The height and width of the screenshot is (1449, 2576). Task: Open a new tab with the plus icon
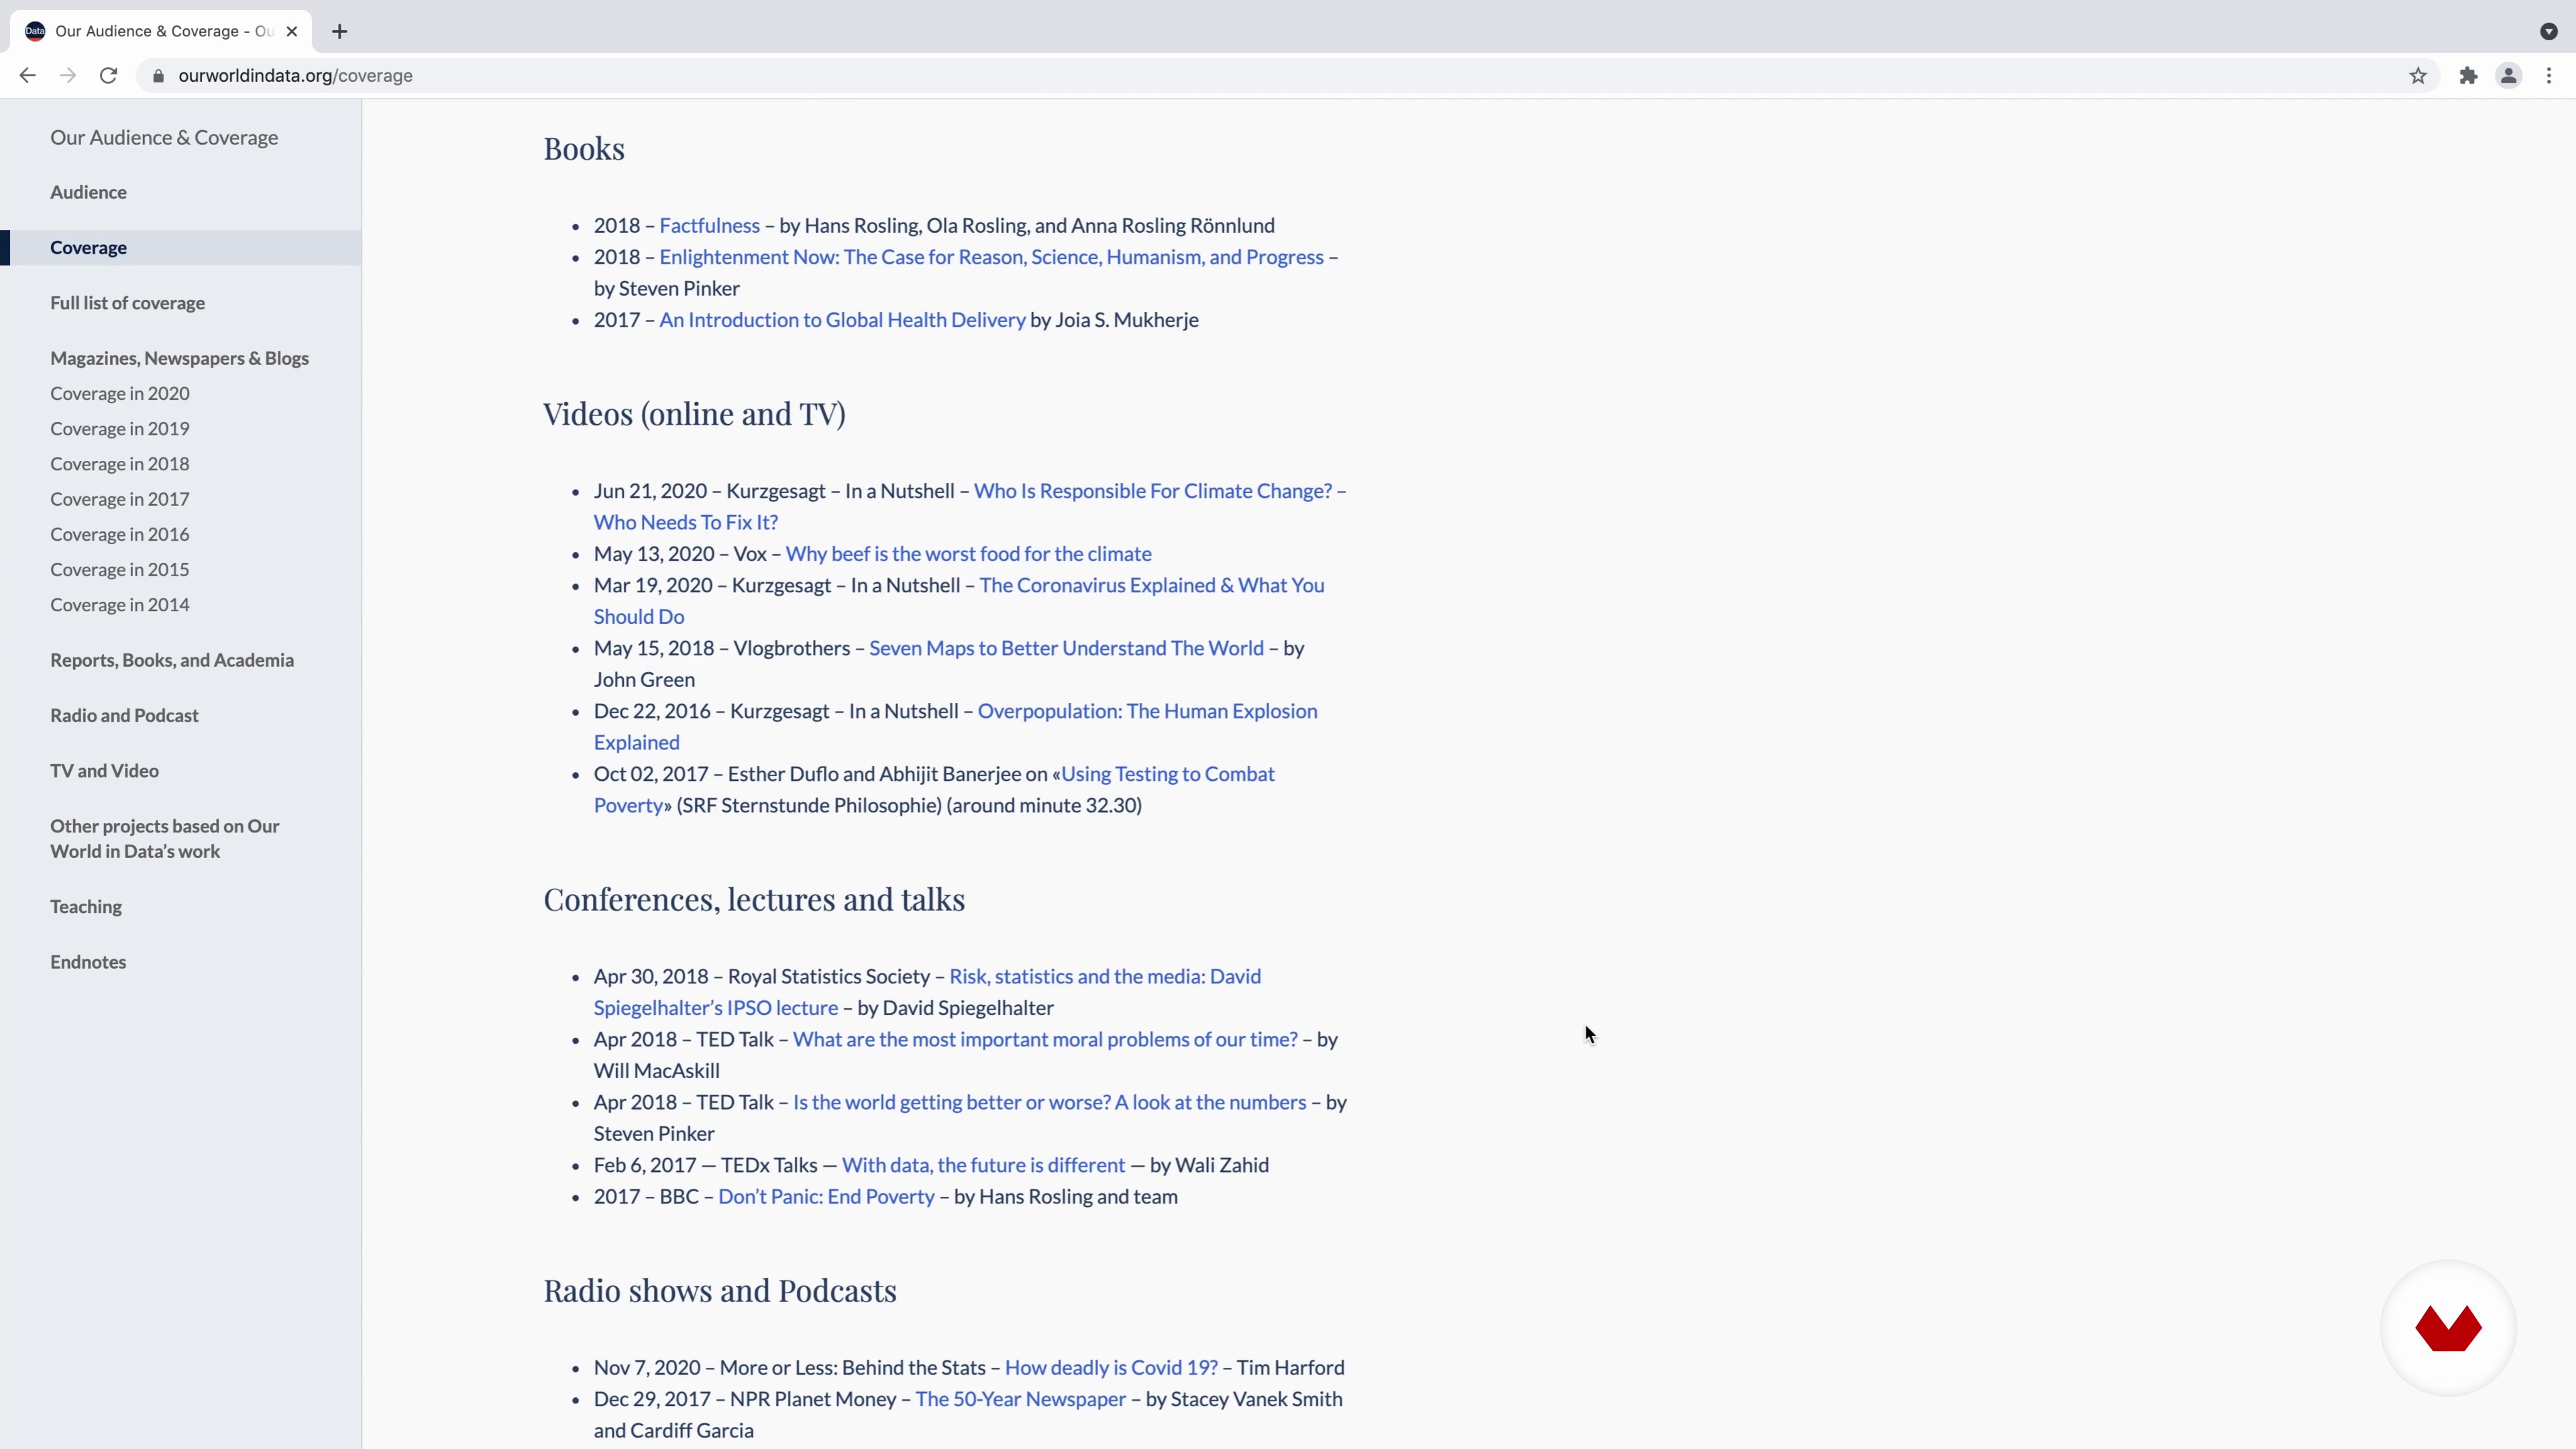pyautogui.click(x=340, y=31)
